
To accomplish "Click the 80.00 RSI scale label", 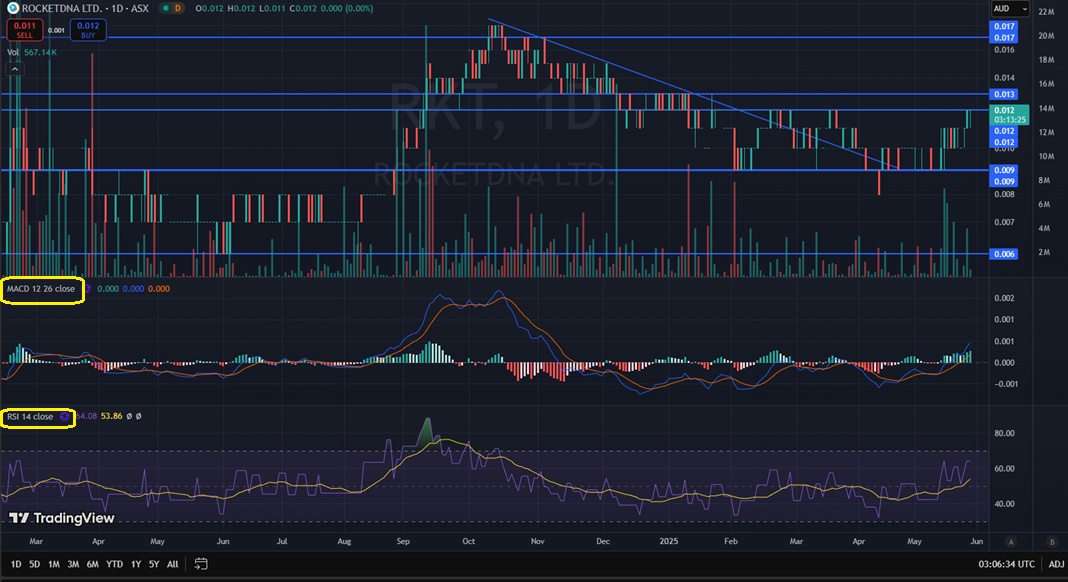I will point(1004,433).
